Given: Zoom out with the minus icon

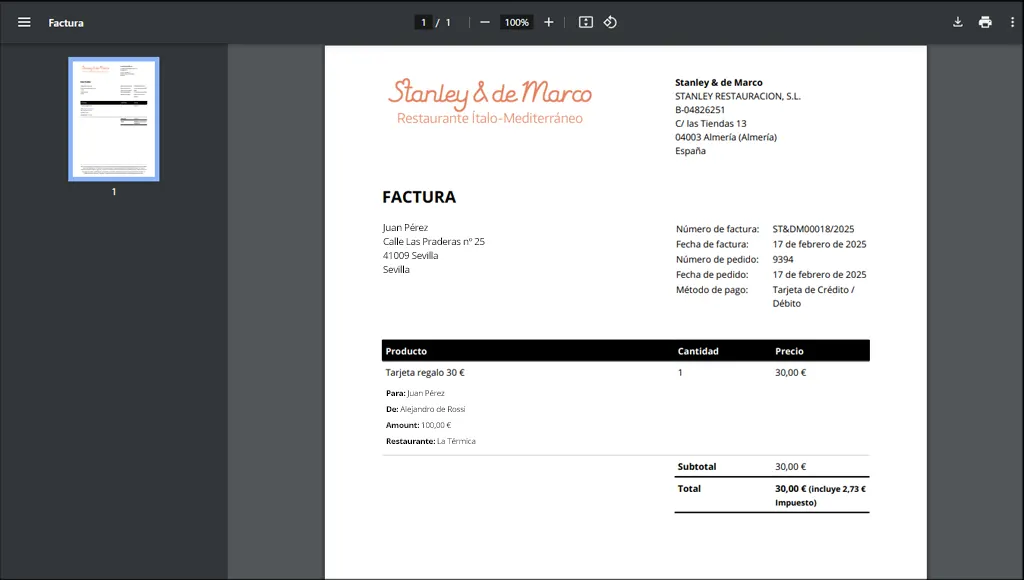Looking at the screenshot, I should (485, 22).
